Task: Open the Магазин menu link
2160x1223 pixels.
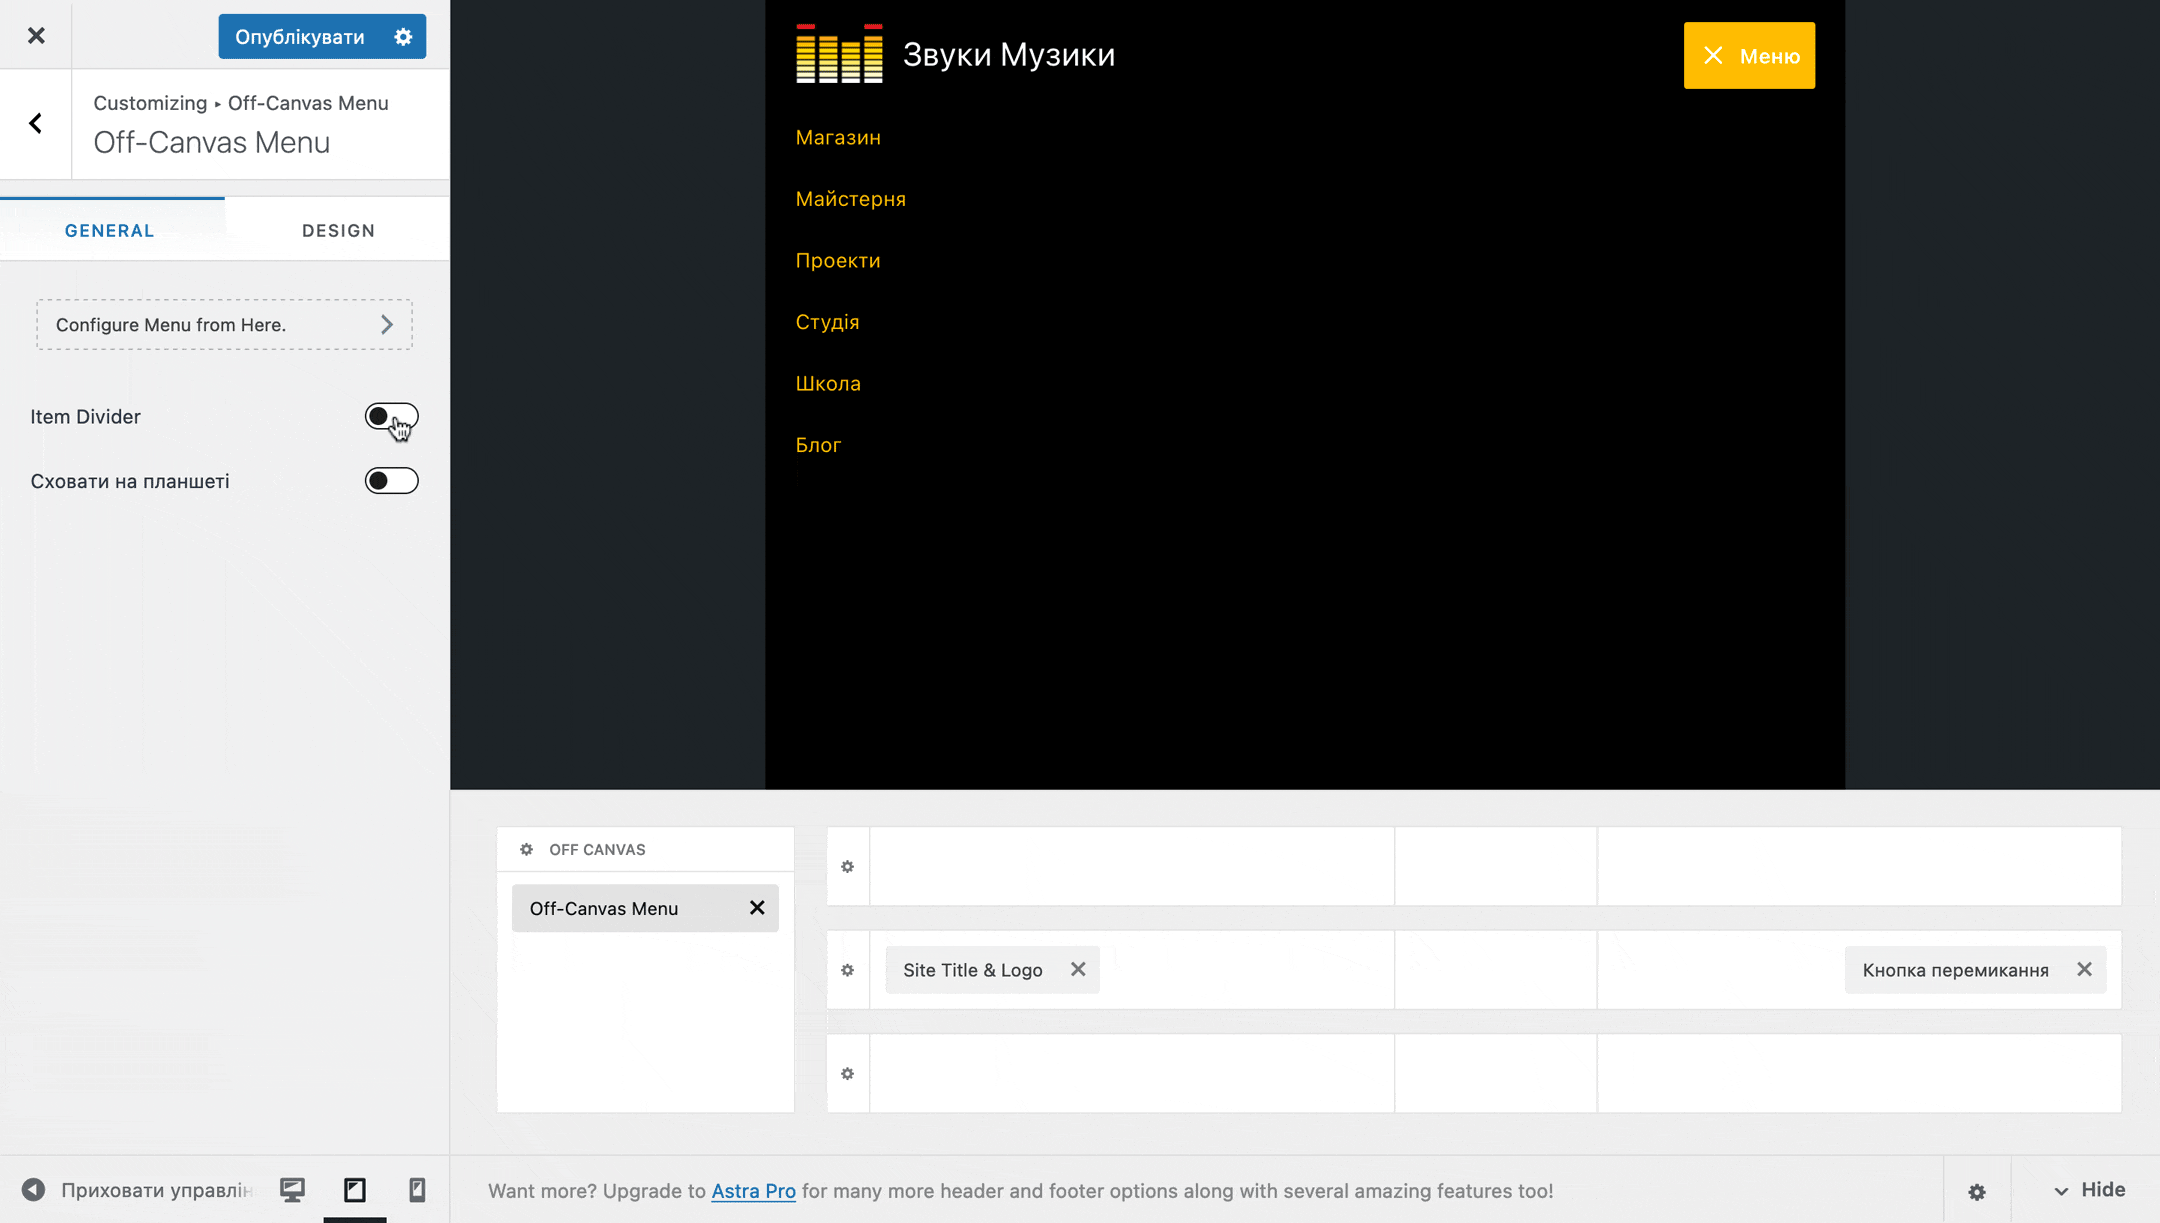Action: tap(838, 138)
